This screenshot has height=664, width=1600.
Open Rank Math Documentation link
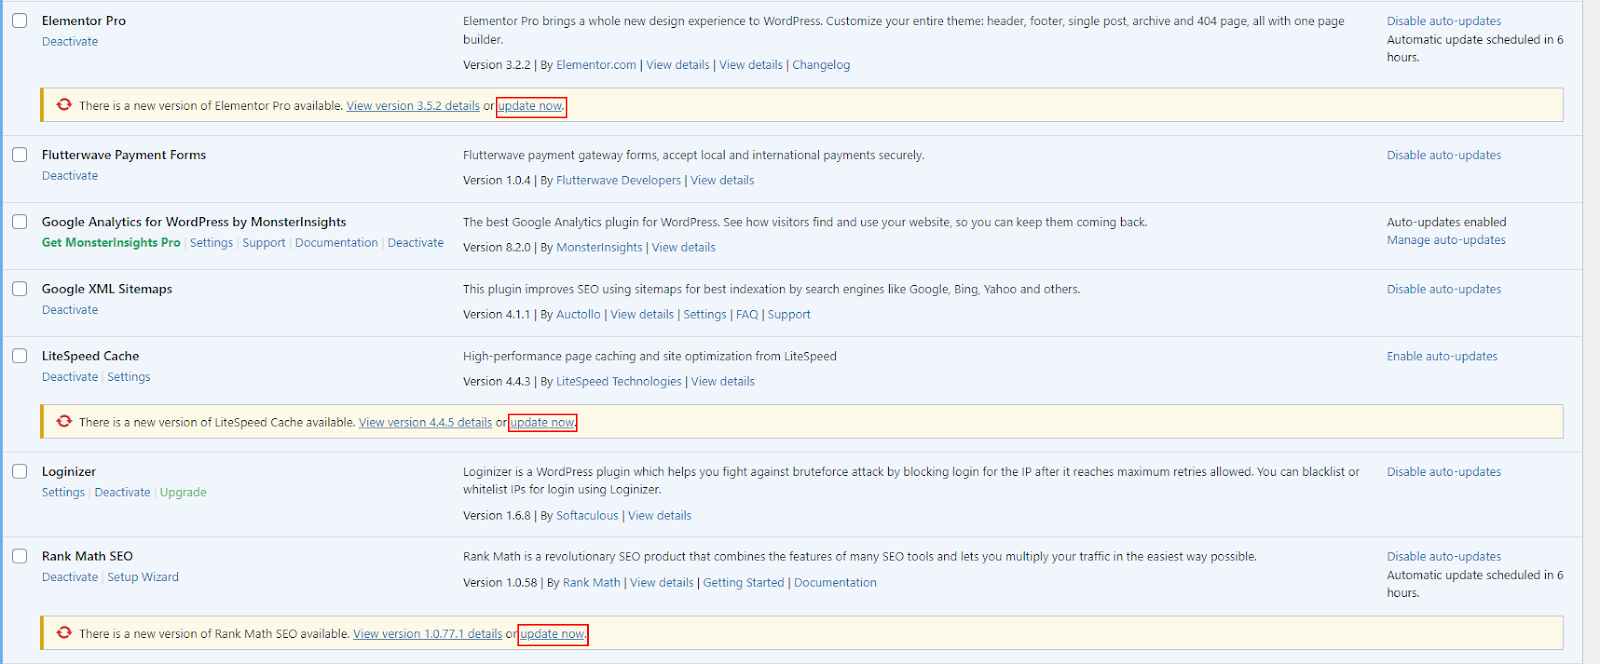pyautogui.click(x=835, y=583)
